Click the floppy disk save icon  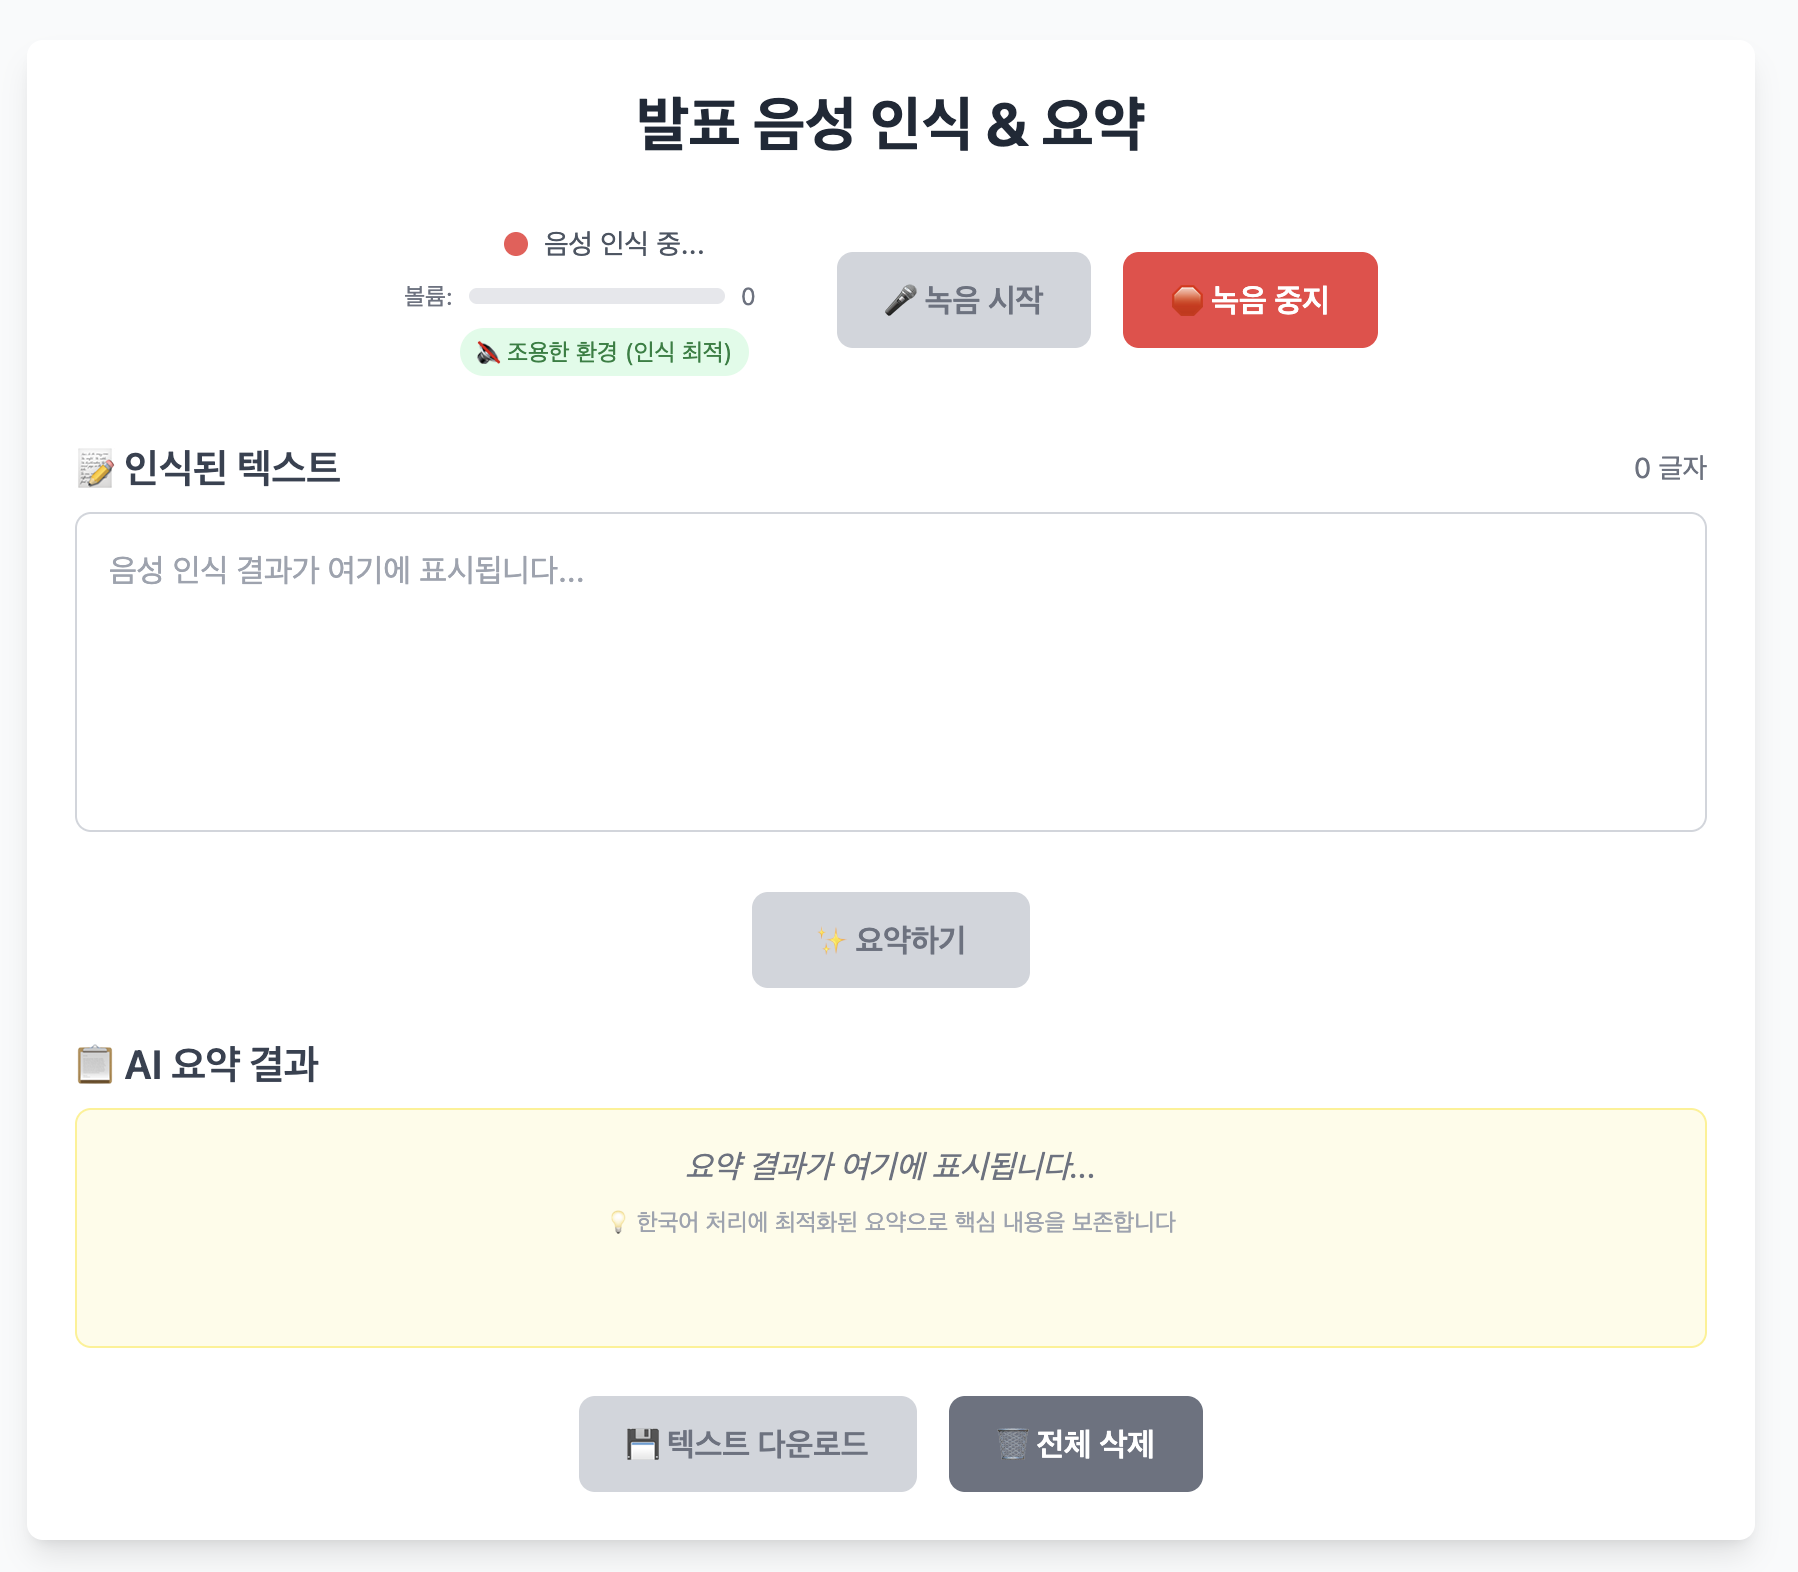pyautogui.click(x=642, y=1444)
